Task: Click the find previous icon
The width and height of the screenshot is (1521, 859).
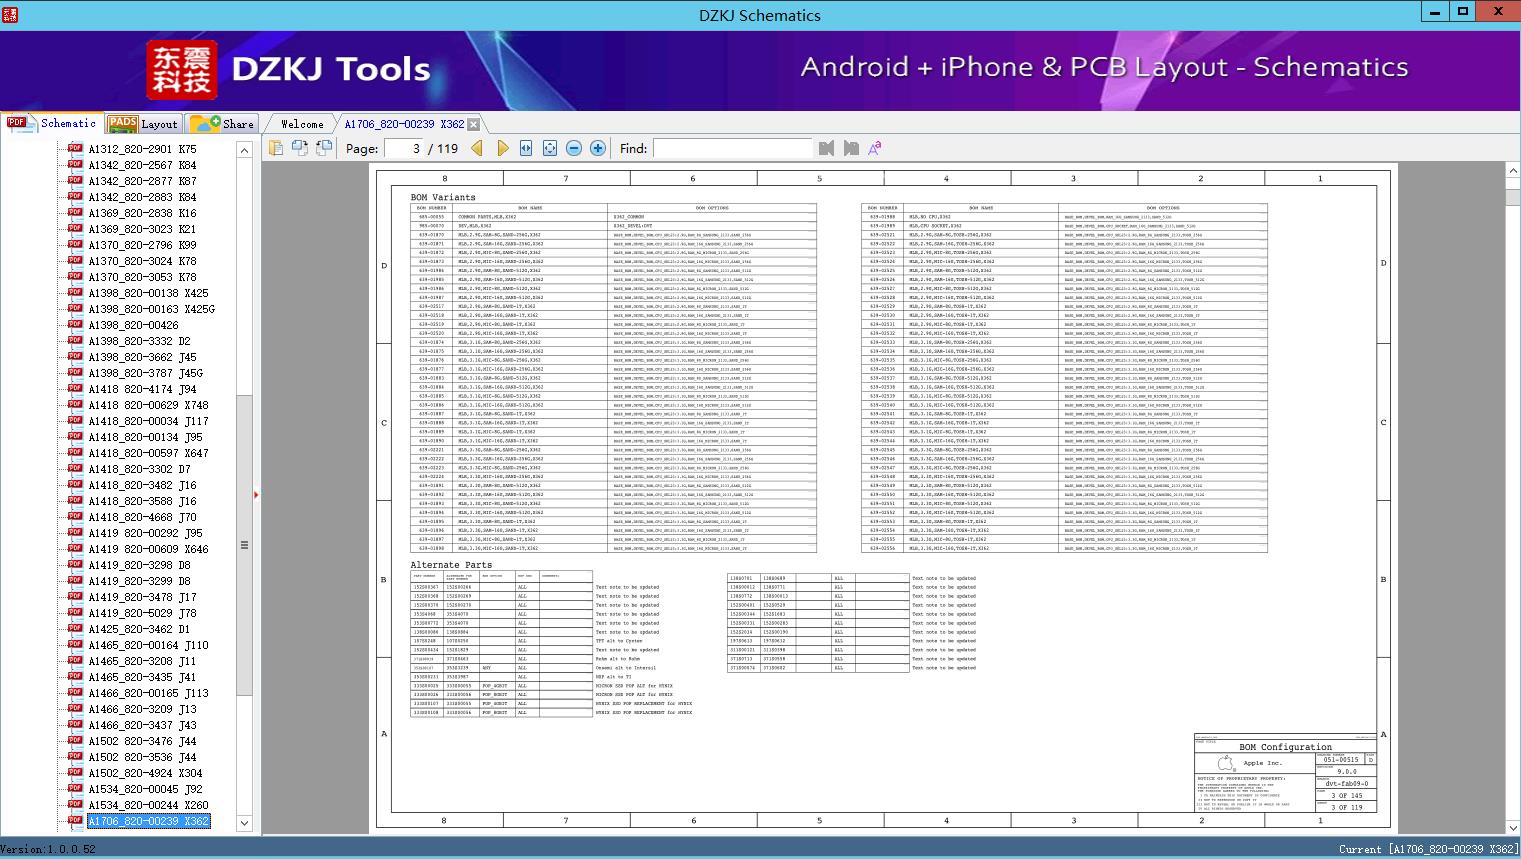Action: click(x=826, y=148)
